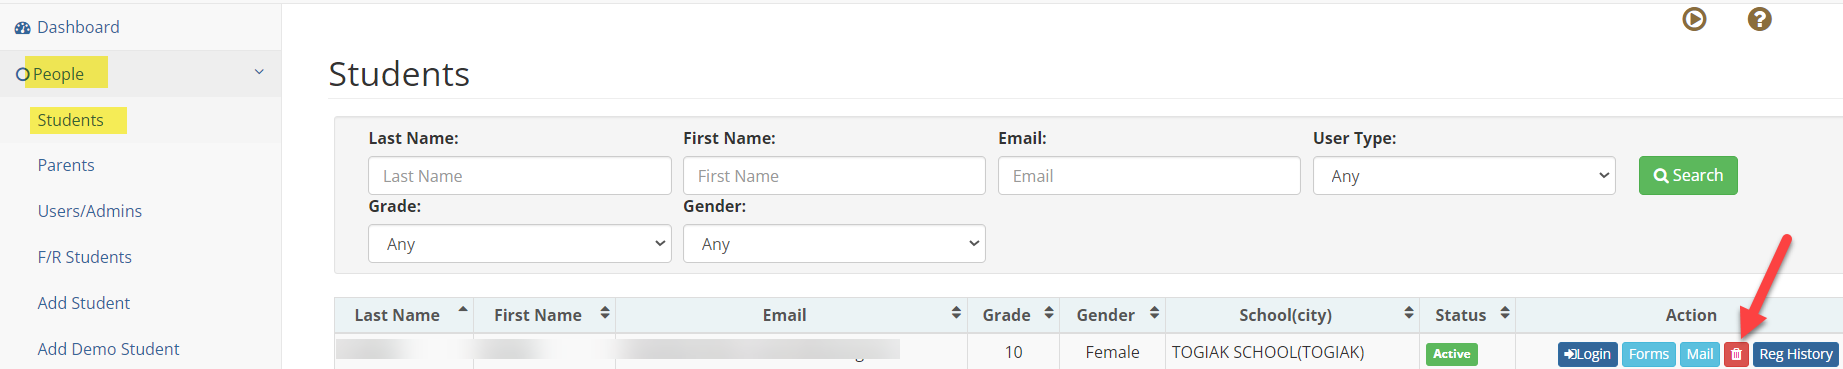Click the Login button for student

click(x=1588, y=354)
